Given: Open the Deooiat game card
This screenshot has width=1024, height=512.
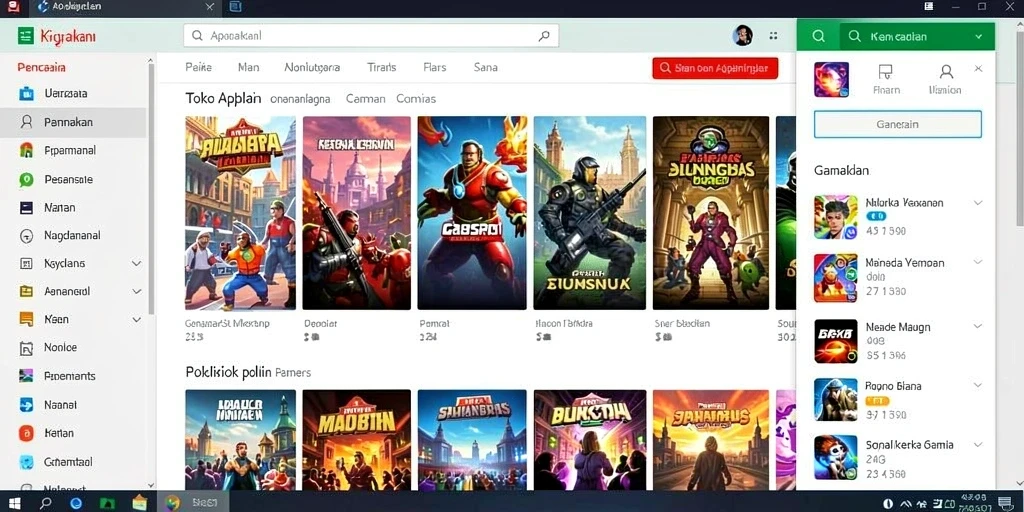Looking at the screenshot, I should 357,213.
